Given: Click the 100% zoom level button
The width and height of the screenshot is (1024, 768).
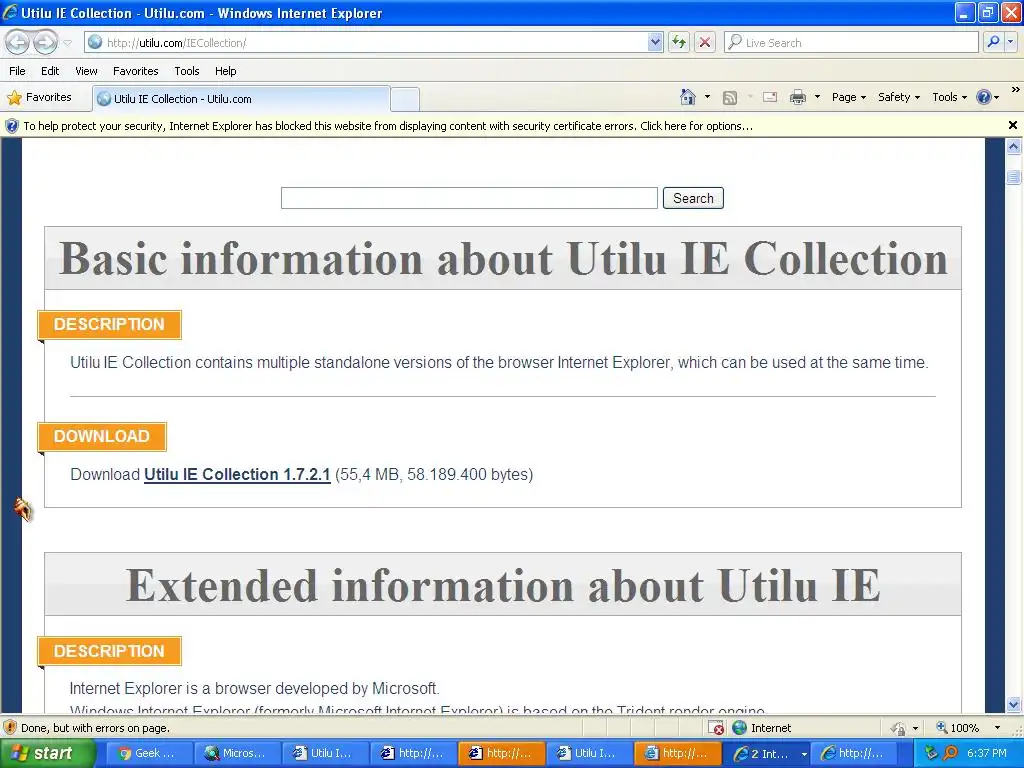Looking at the screenshot, I should [957, 728].
